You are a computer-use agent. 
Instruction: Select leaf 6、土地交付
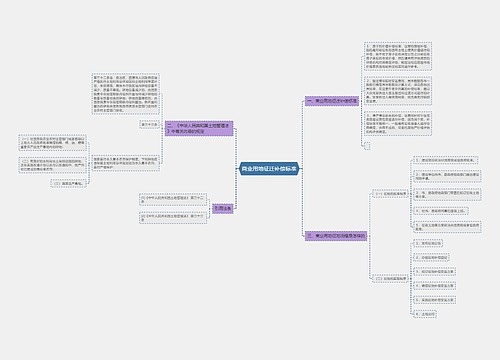pyautogui.click(x=425, y=314)
